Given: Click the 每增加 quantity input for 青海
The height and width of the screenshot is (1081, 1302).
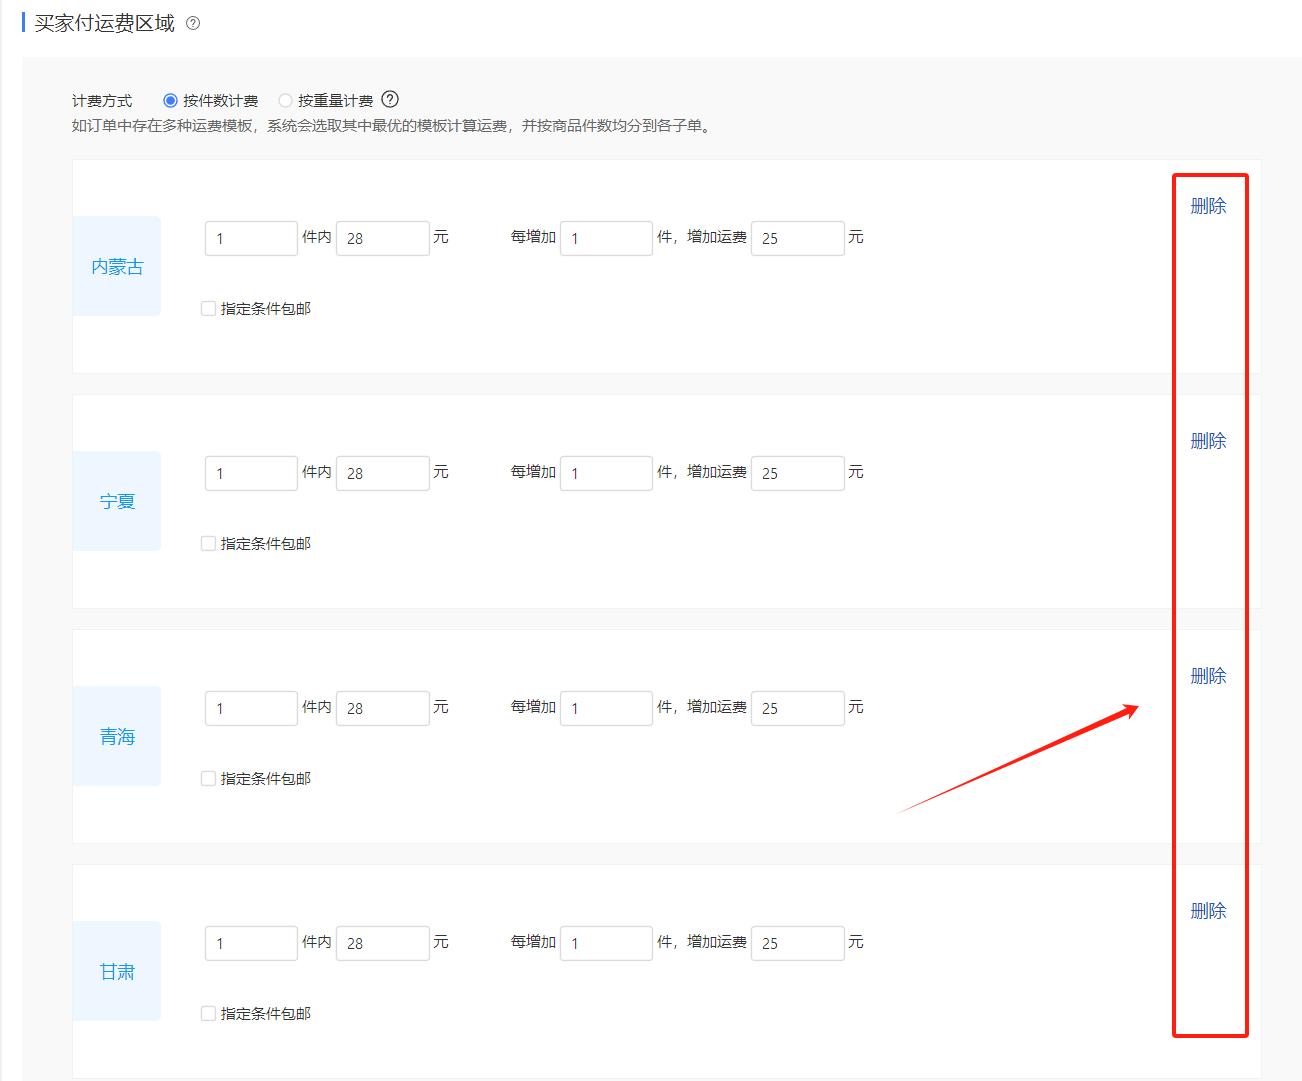Looking at the screenshot, I should pos(606,707).
